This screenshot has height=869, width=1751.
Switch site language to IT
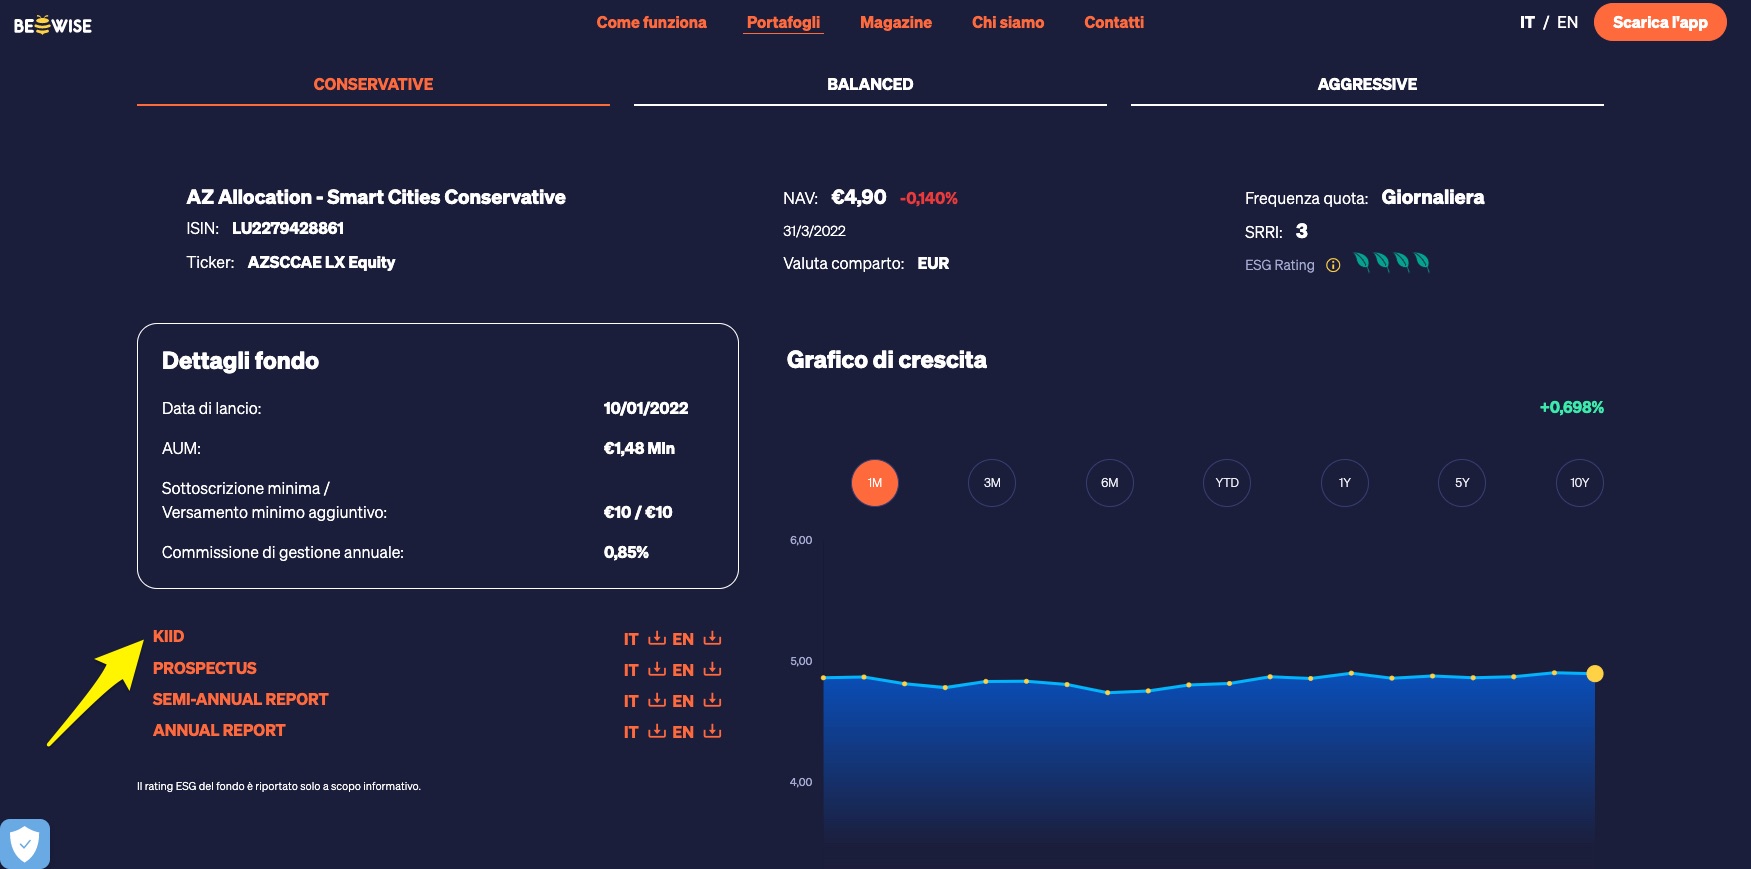[1527, 22]
